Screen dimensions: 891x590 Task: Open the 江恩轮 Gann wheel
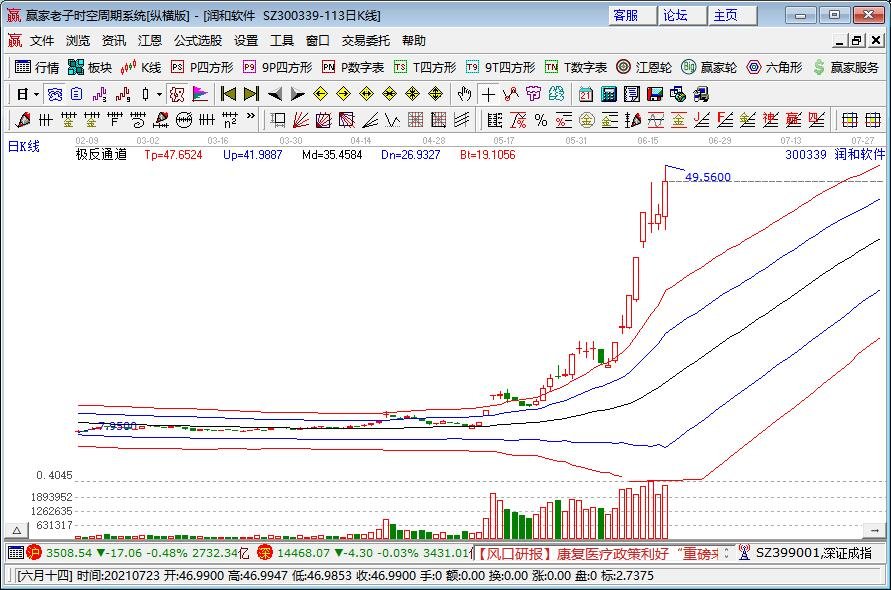(644, 68)
